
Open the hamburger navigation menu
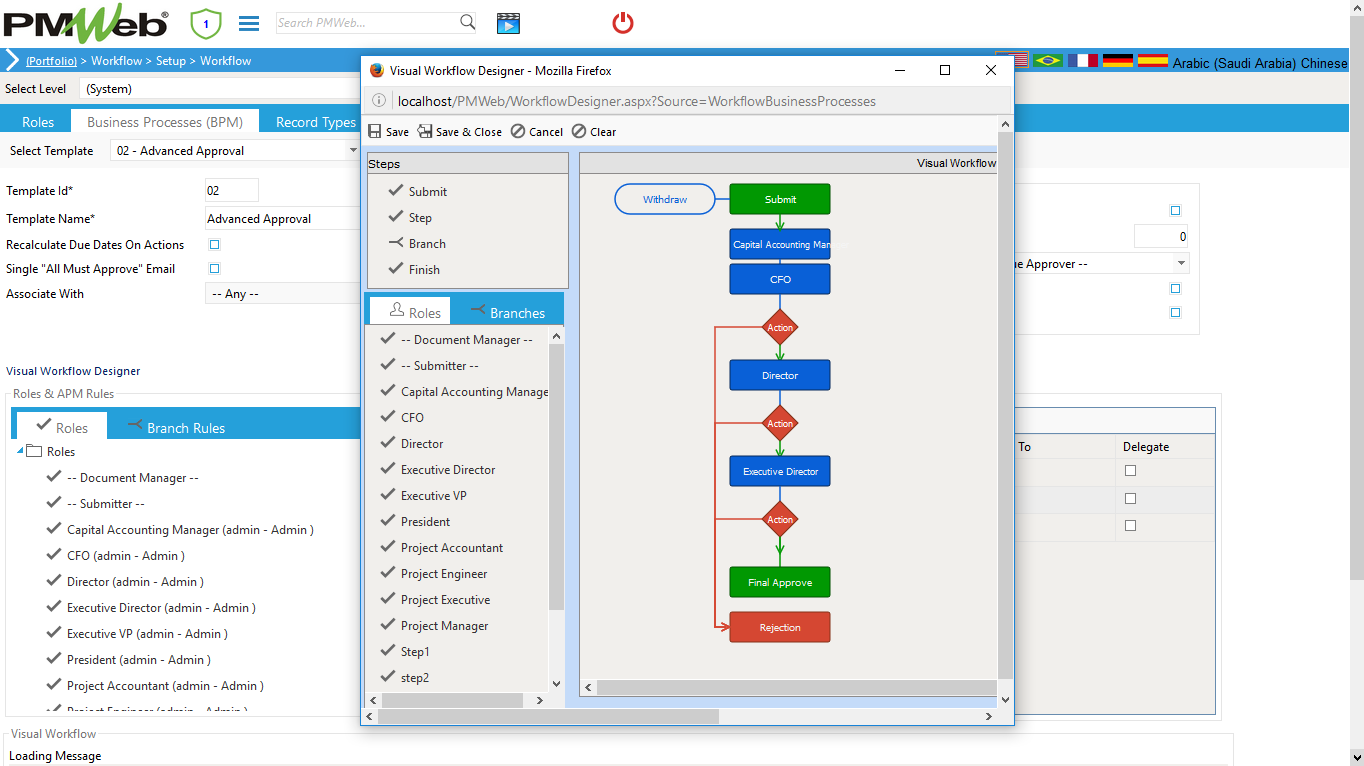tap(248, 22)
